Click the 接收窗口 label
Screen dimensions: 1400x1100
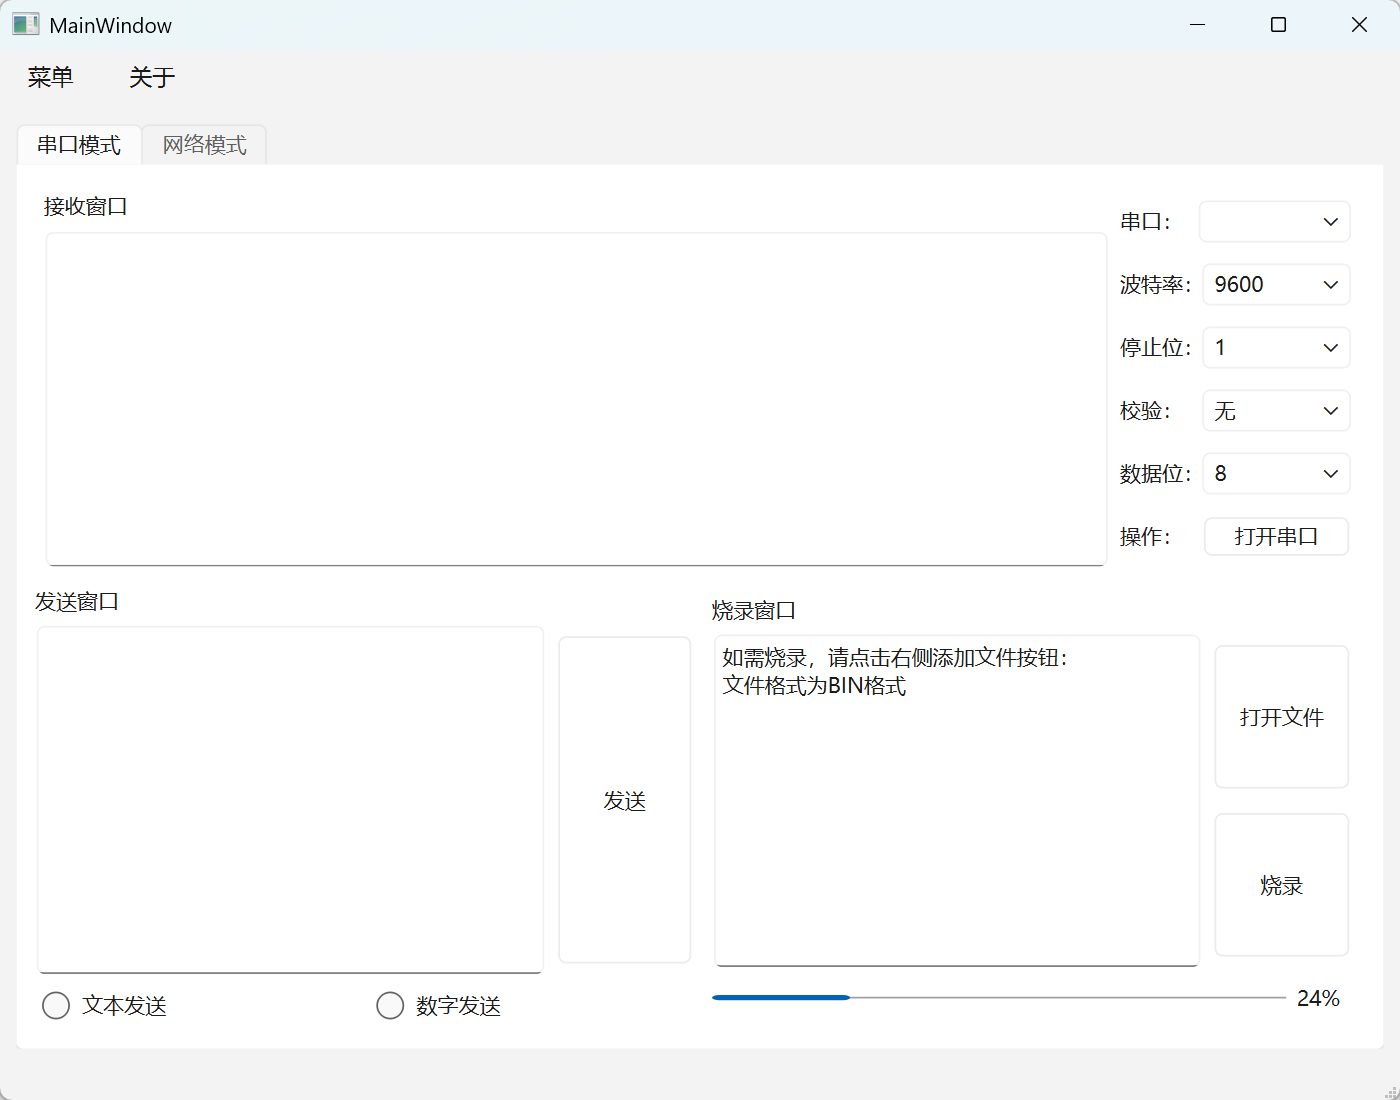(85, 207)
